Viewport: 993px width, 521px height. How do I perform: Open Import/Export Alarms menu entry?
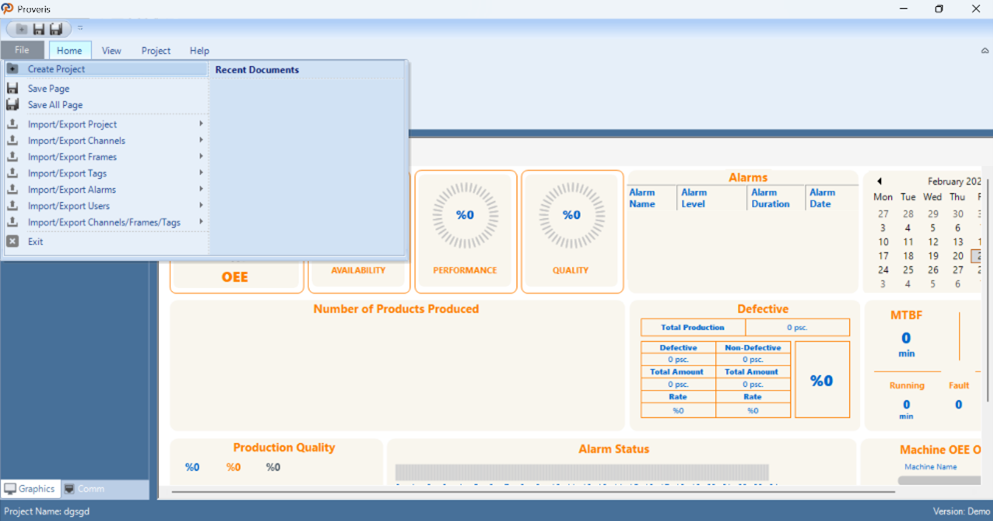pyautogui.click(x=106, y=190)
